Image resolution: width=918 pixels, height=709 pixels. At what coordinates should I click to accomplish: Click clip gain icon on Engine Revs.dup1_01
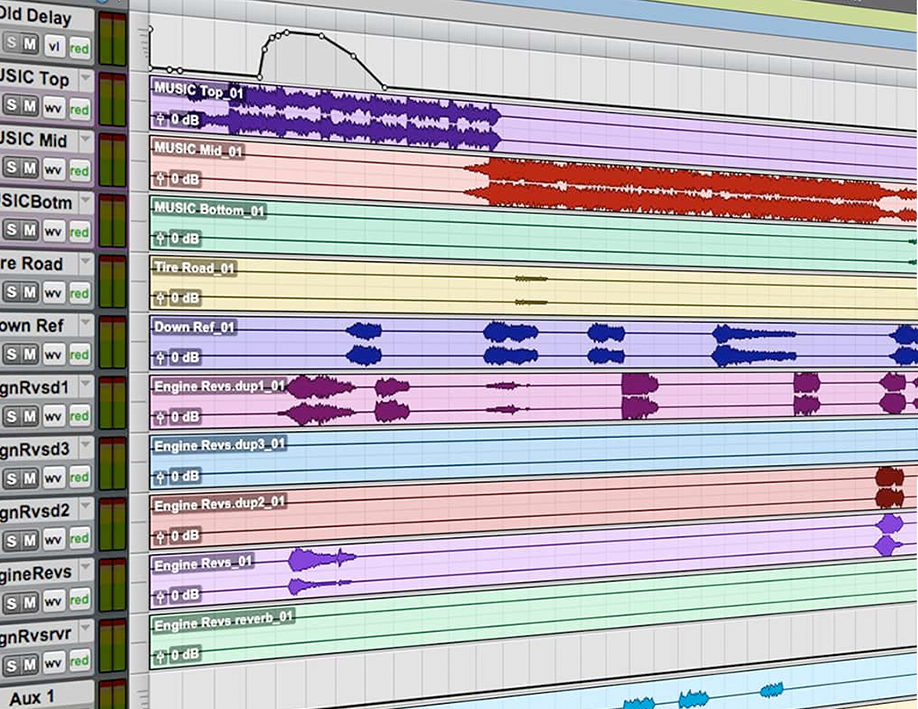tap(160, 416)
